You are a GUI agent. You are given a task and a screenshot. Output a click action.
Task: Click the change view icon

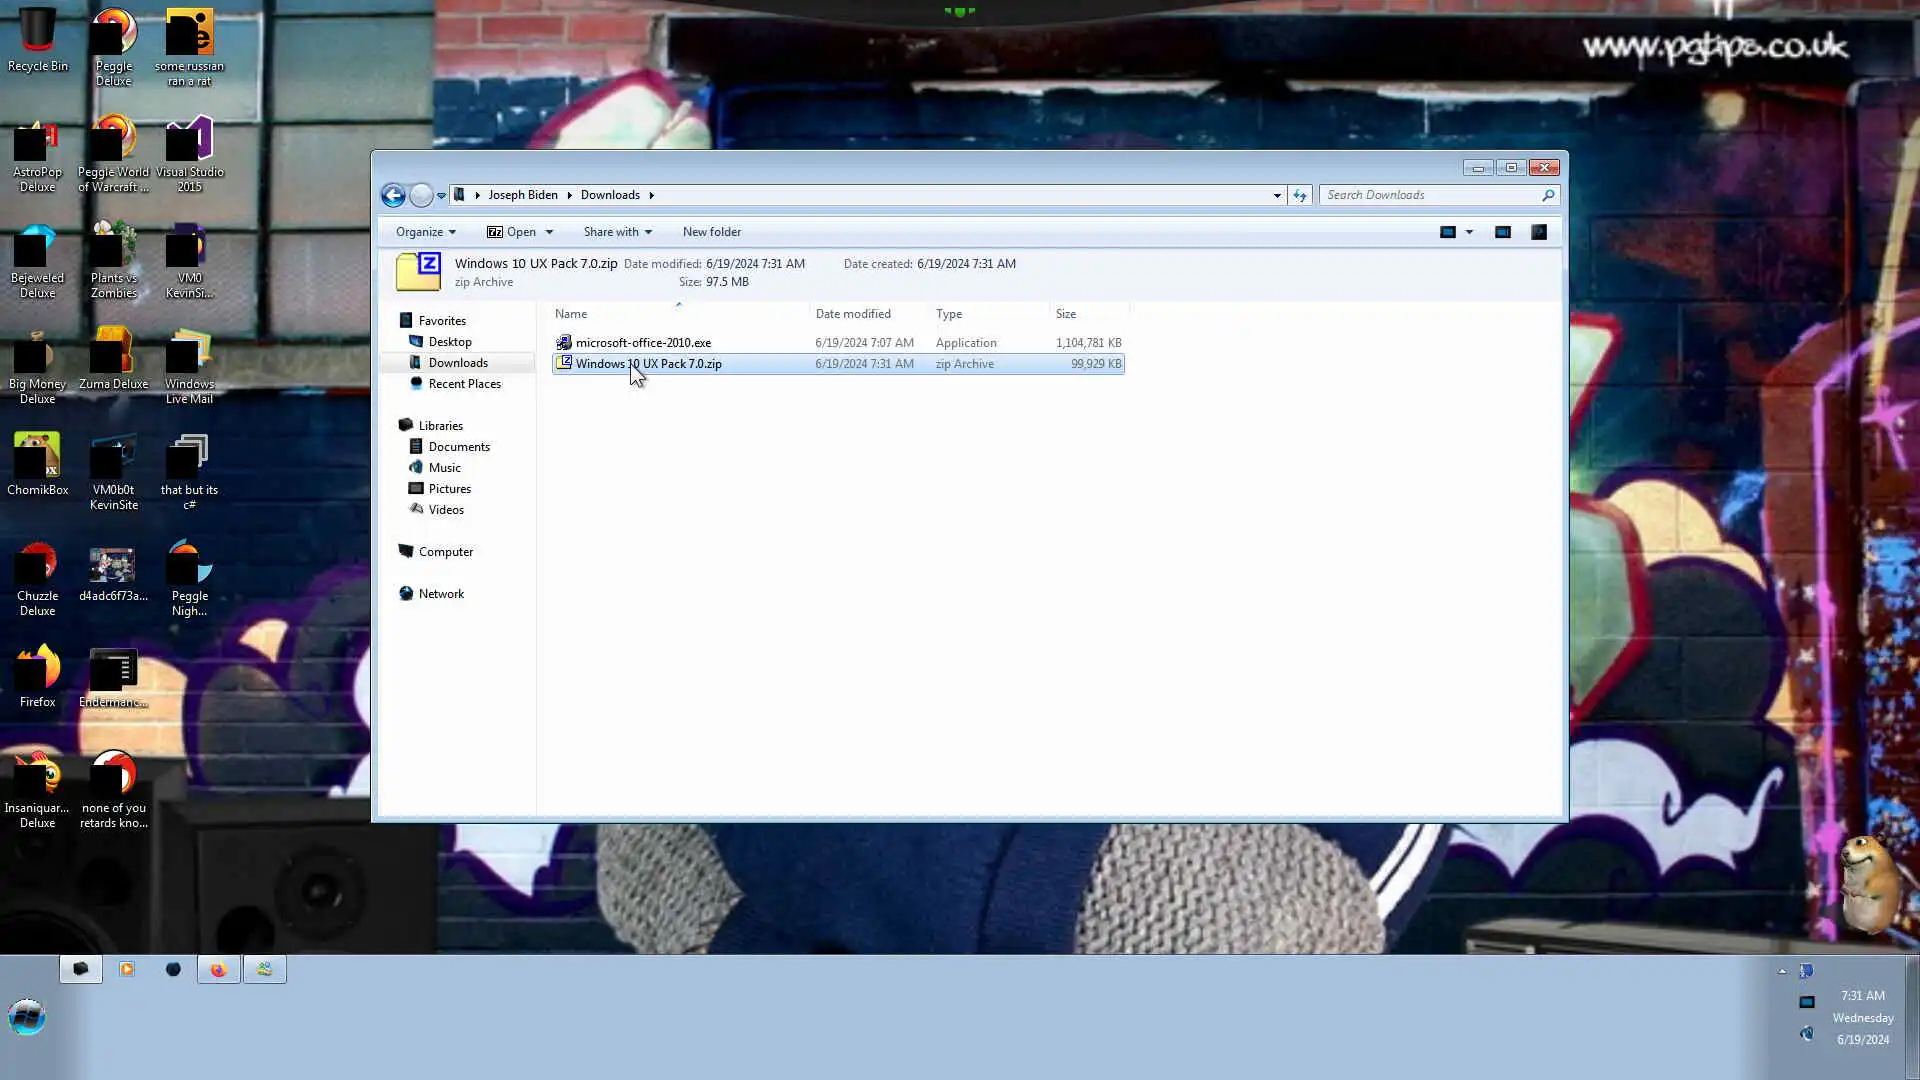tap(1447, 232)
